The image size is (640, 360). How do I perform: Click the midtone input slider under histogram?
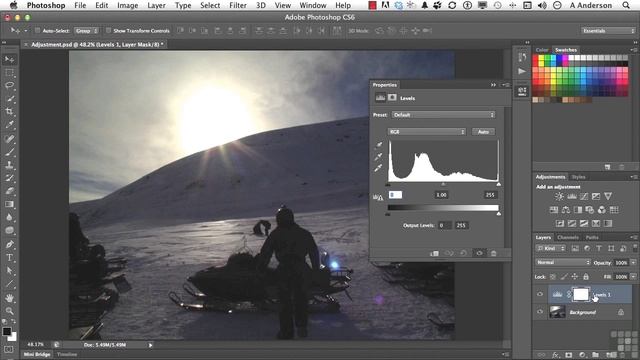[443, 184]
